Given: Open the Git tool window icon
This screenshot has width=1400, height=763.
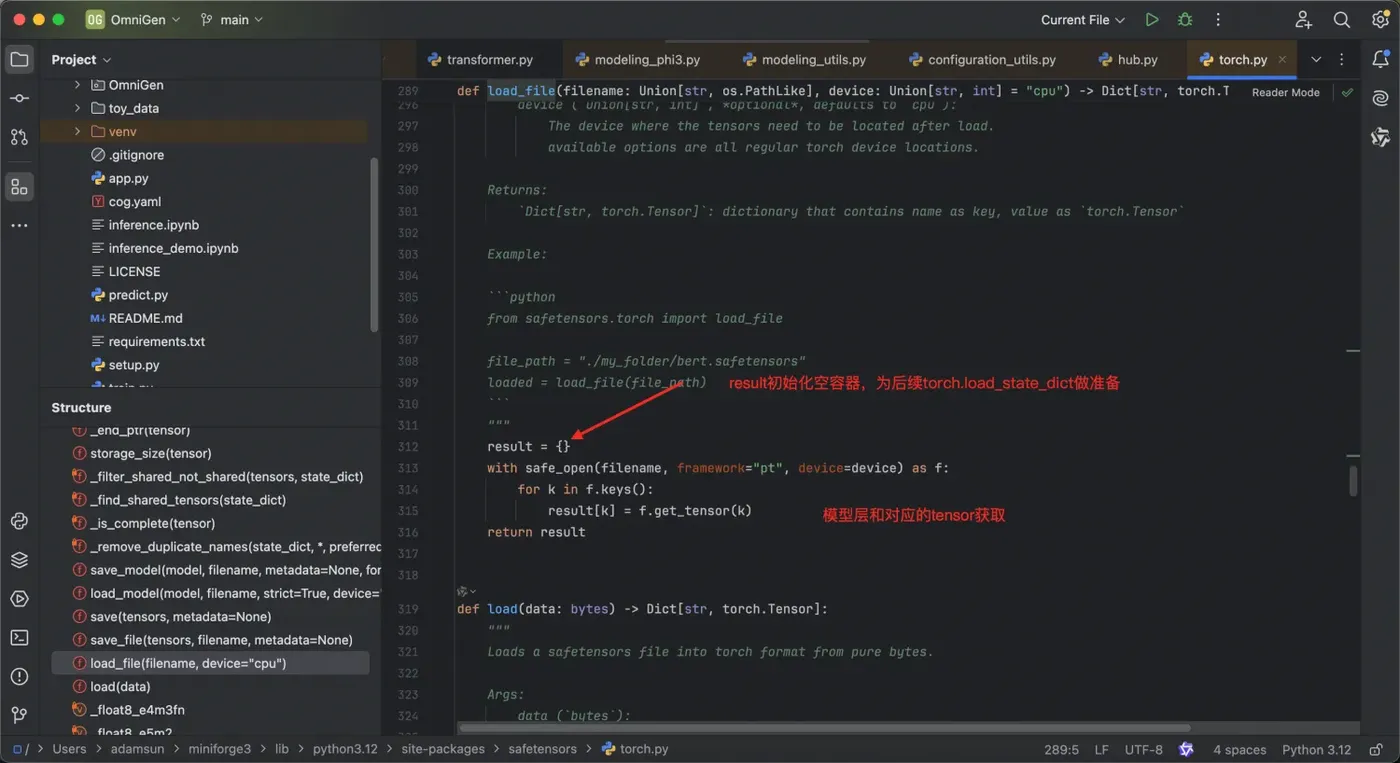Looking at the screenshot, I should coord(19,715).
